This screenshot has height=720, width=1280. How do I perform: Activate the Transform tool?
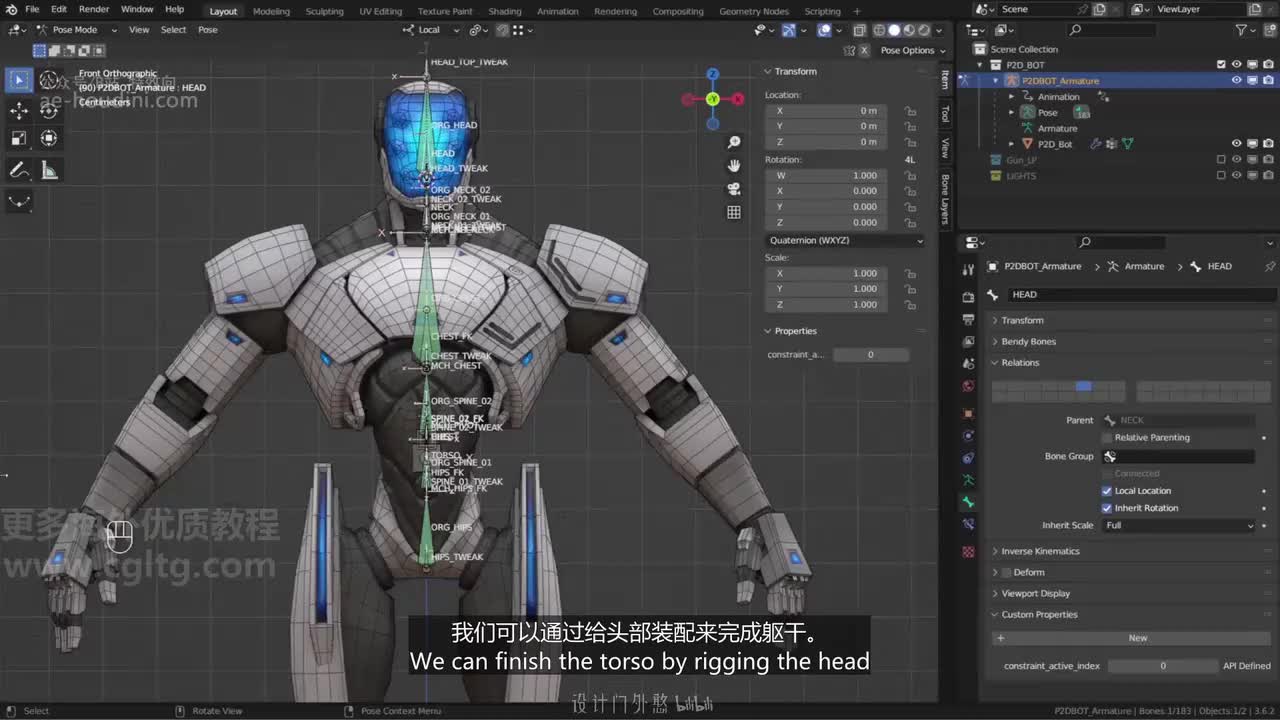(x=49, y=138)
